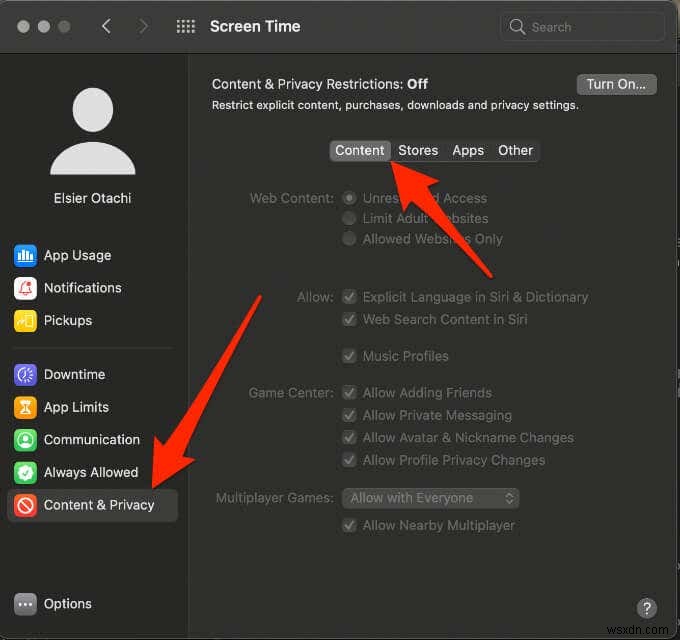Toggle Web Search Content in Siri

[349, 320]
